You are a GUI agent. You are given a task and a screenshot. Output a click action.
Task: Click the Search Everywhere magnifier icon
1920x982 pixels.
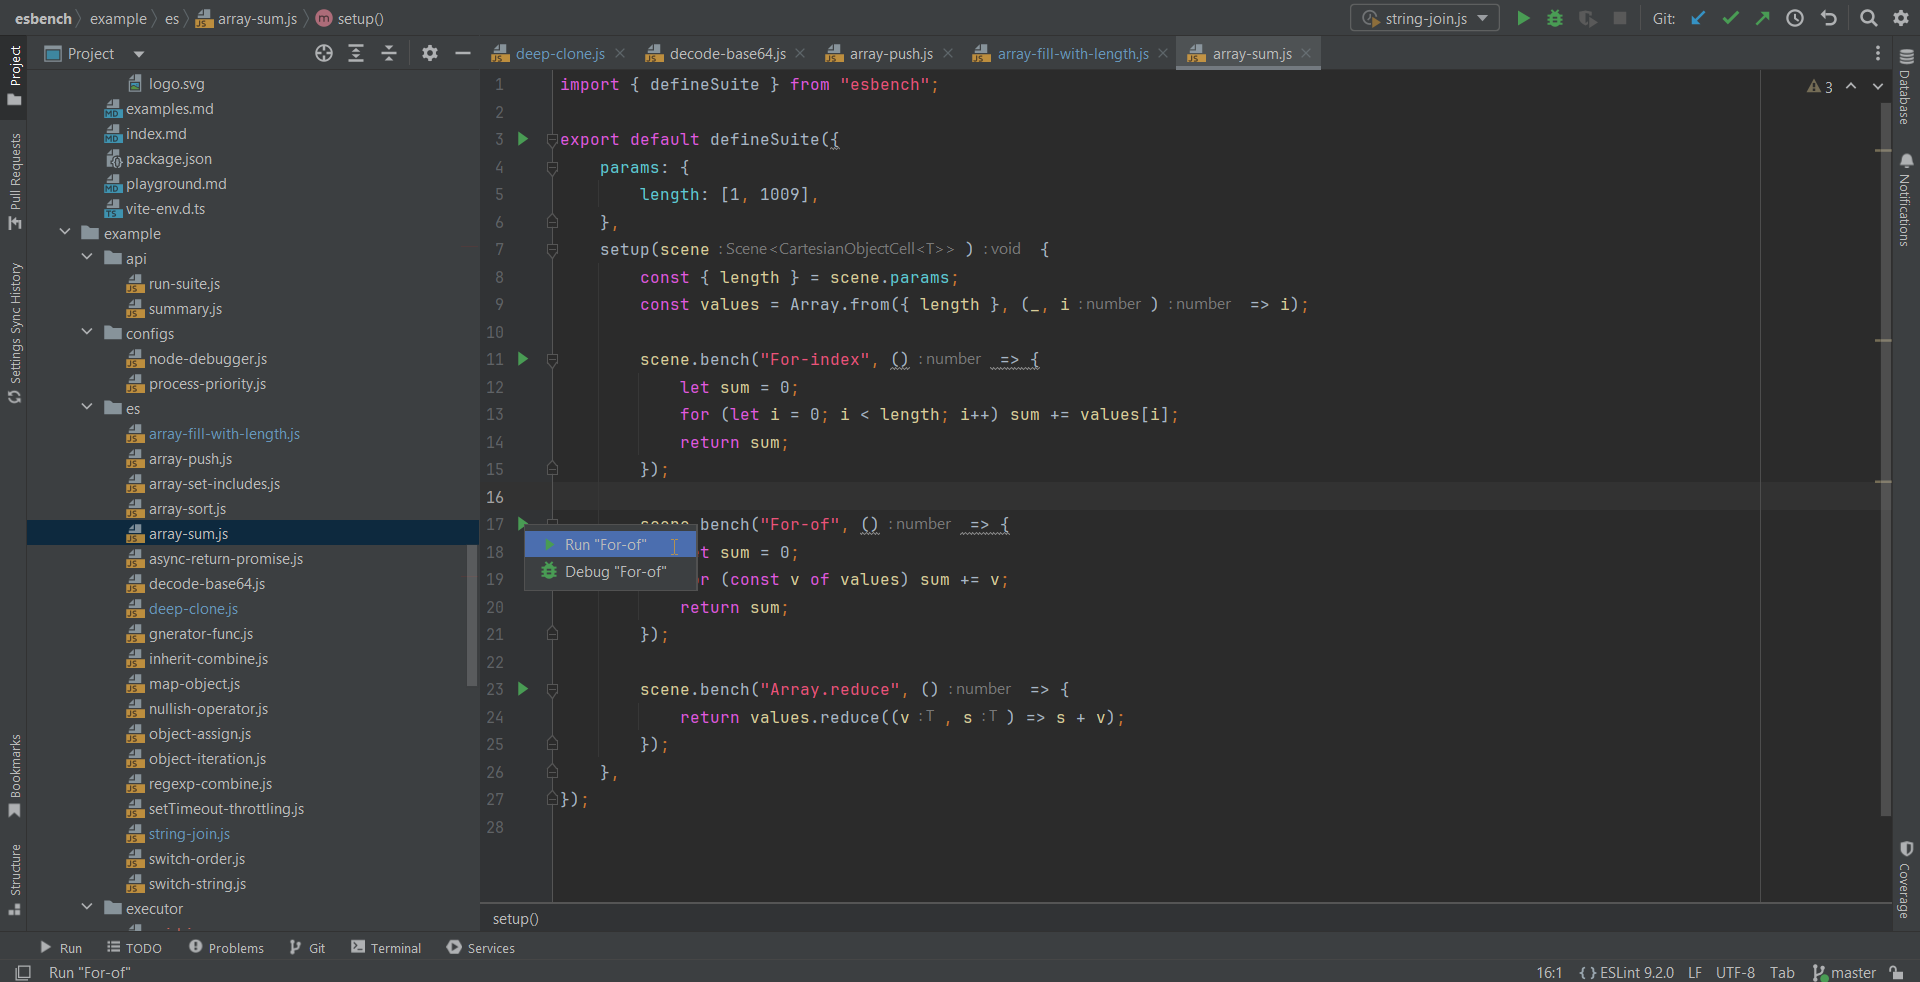pos(1868,18)
